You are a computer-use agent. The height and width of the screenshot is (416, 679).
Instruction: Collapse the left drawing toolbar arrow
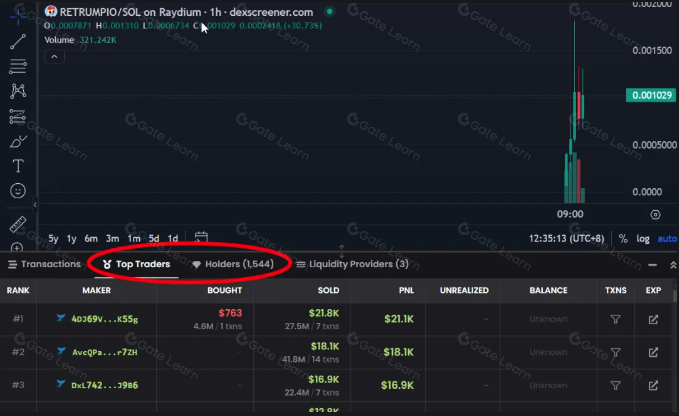[x=35, y=204]
